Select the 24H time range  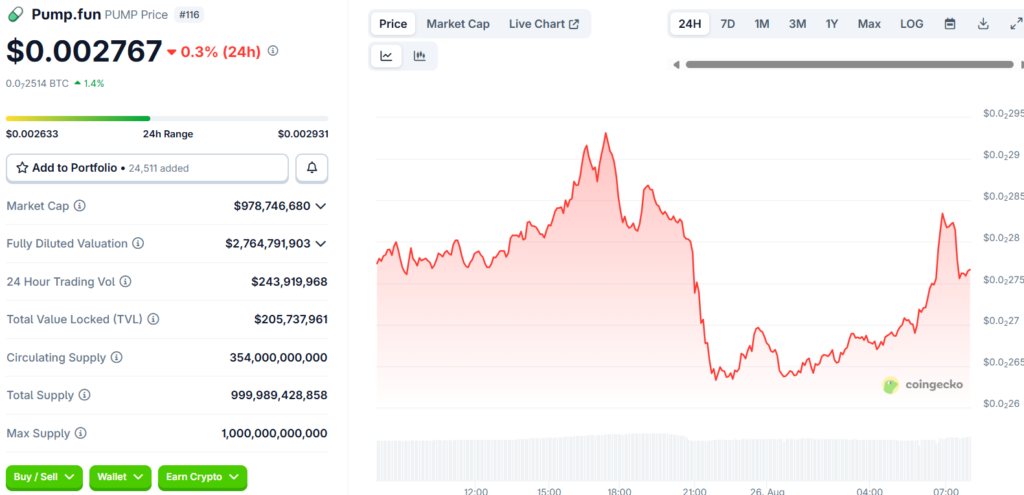(x=689, y=24)
